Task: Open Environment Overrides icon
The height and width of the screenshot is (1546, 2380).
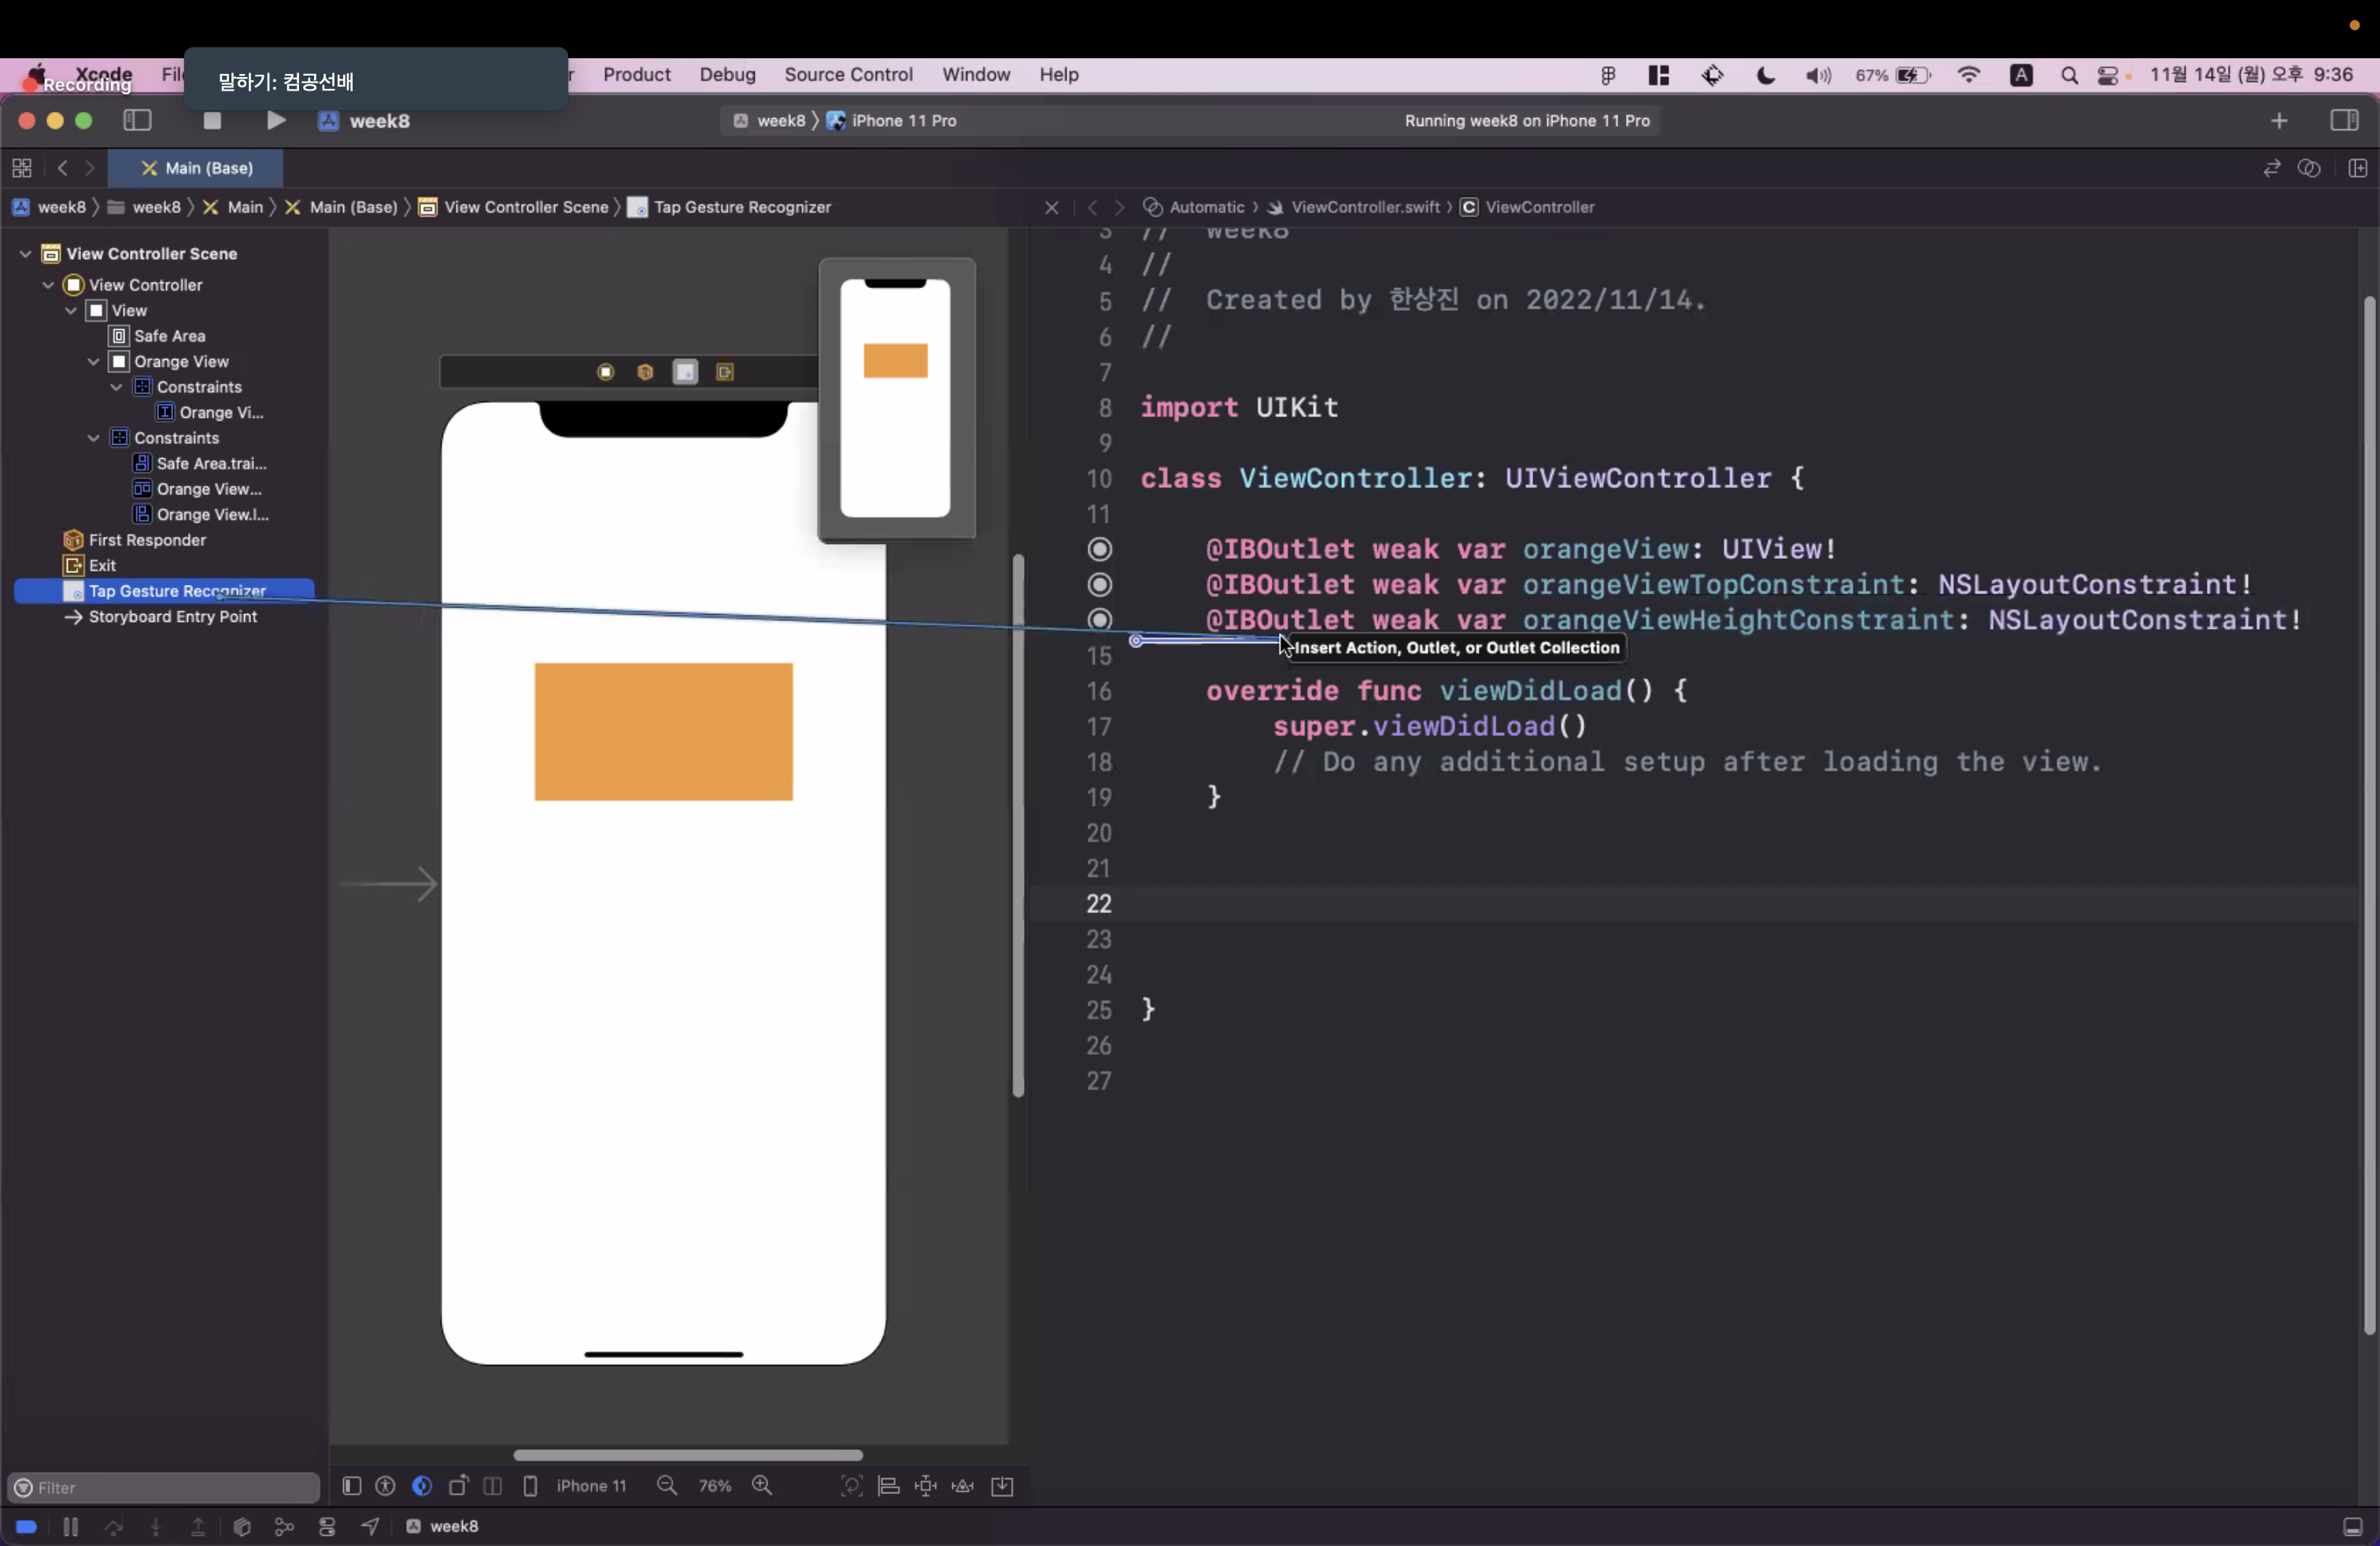Action: coord(327,1527)
